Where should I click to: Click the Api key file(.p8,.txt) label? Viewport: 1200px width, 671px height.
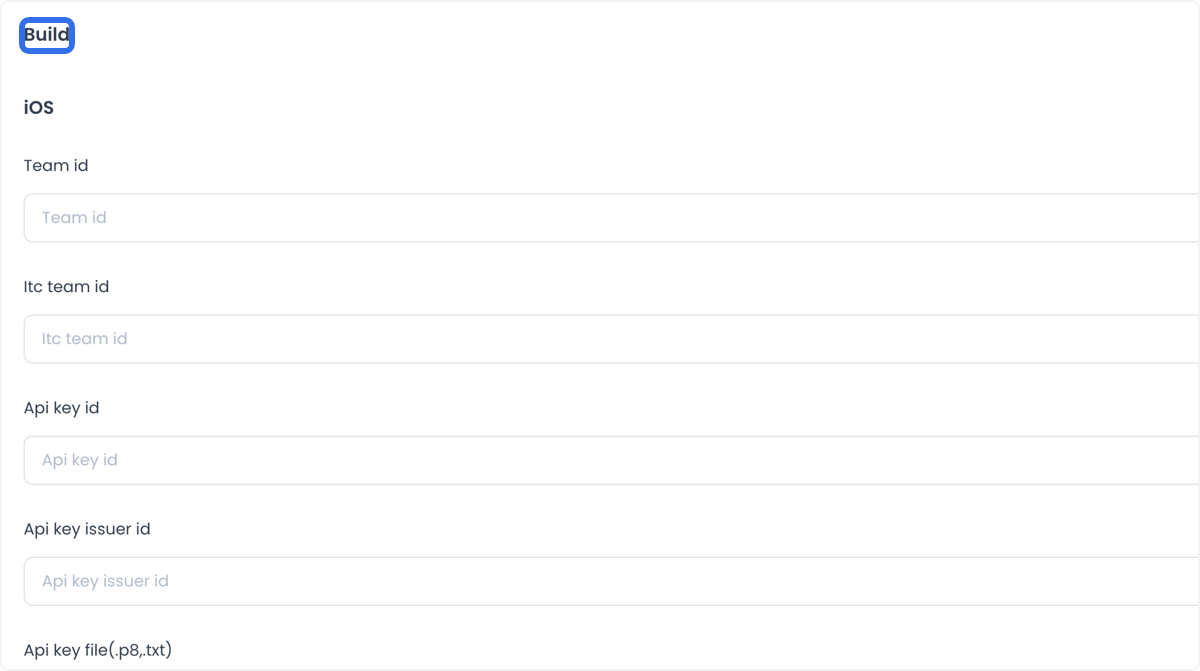[98, 651]
